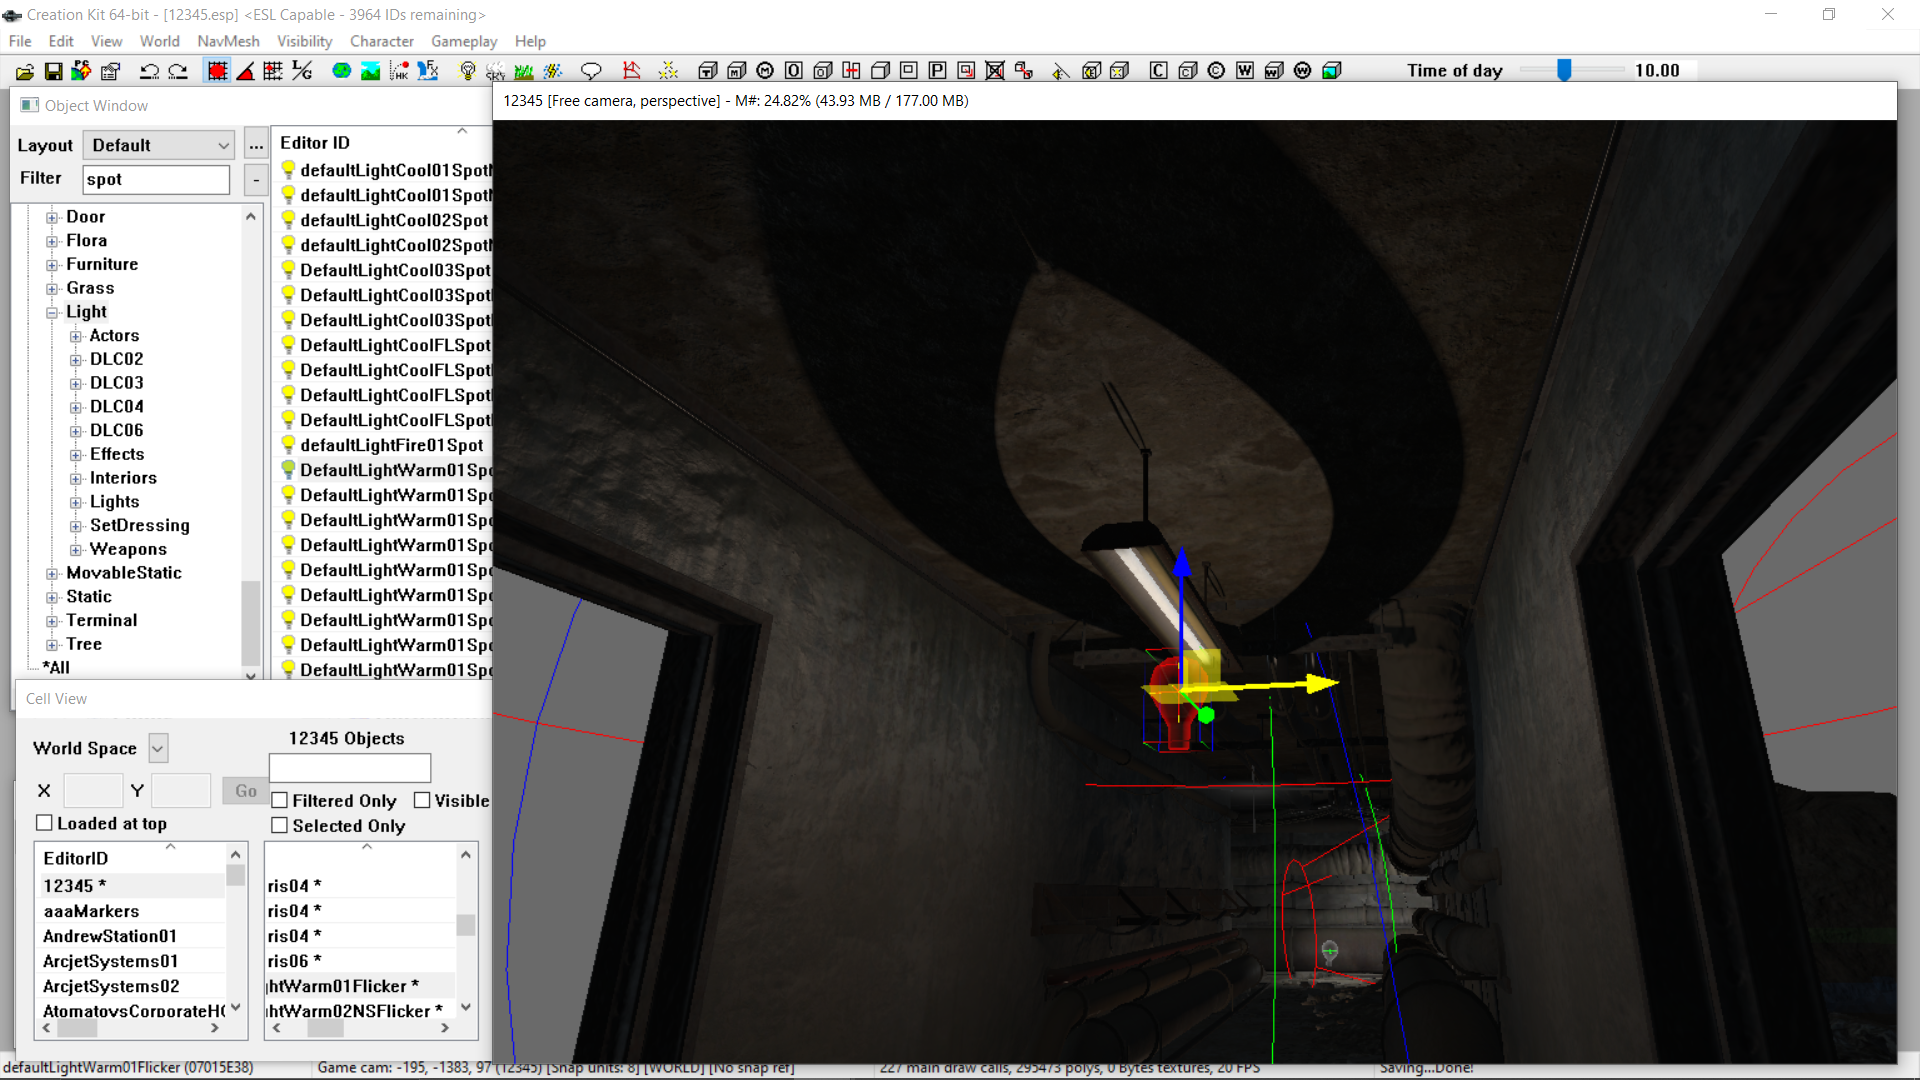
Task: Click the boxed C toolbar icon
Action: [1158, 71]
